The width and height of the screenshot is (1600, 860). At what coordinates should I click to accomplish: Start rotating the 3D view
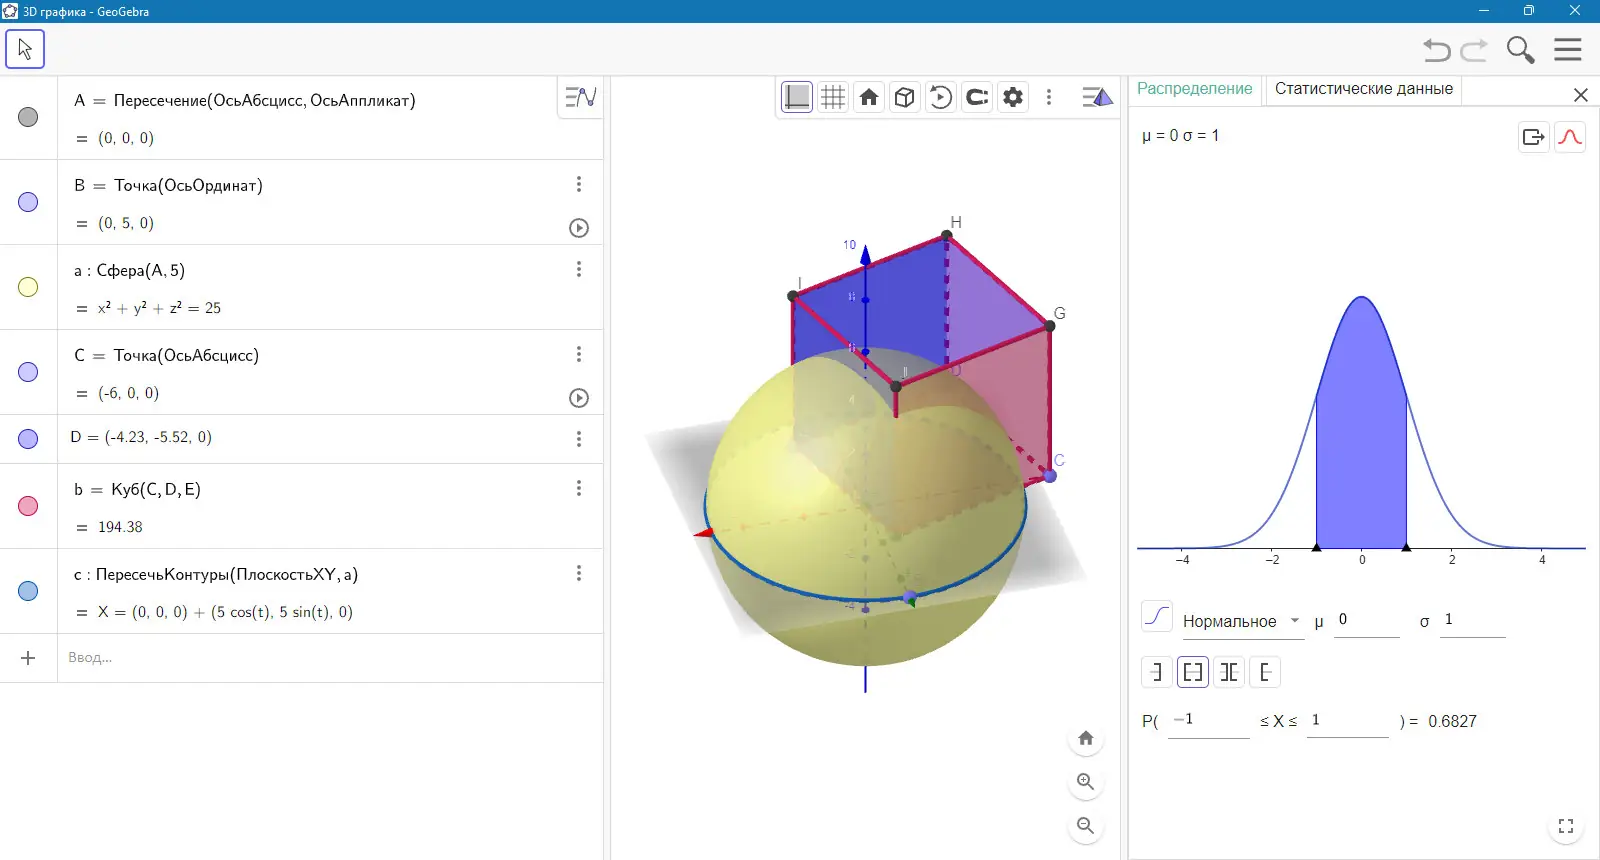pyautogui.click(x=941, y=97)
